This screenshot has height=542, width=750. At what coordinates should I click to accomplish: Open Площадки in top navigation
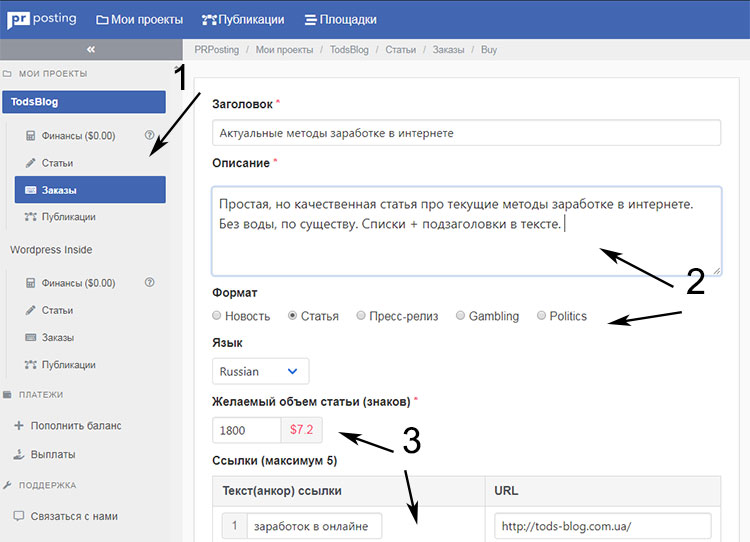click(x=341, y=19)
